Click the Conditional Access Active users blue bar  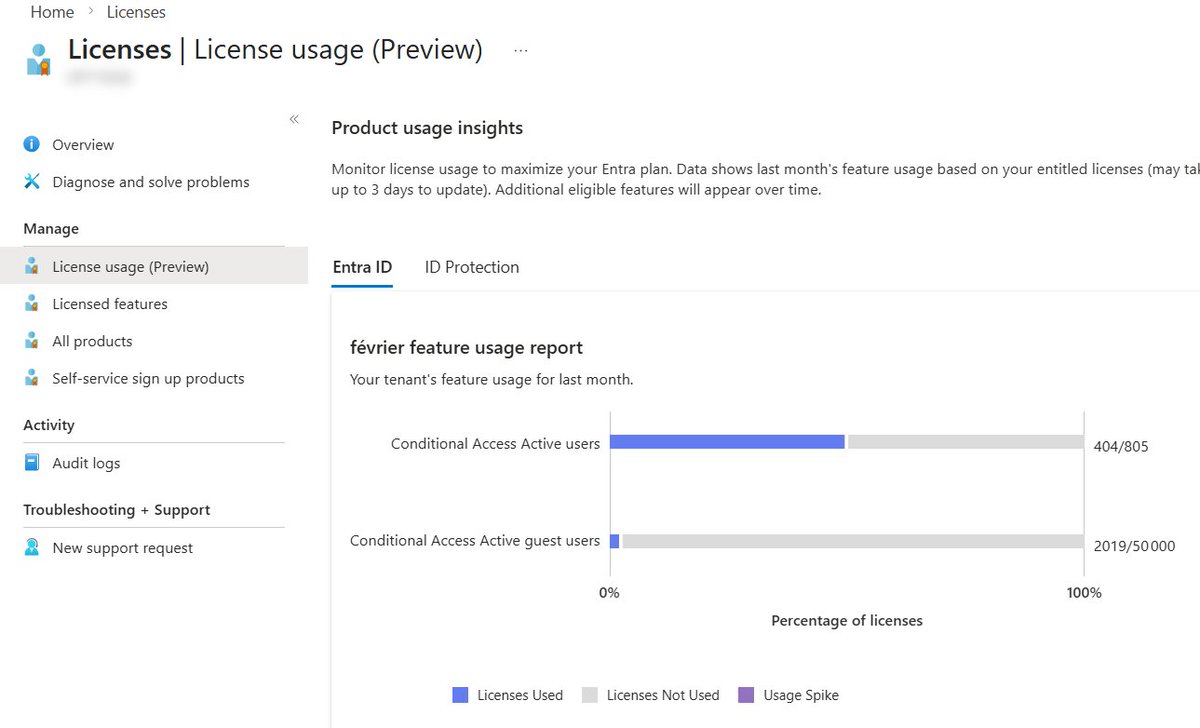[x=727, y=442]
